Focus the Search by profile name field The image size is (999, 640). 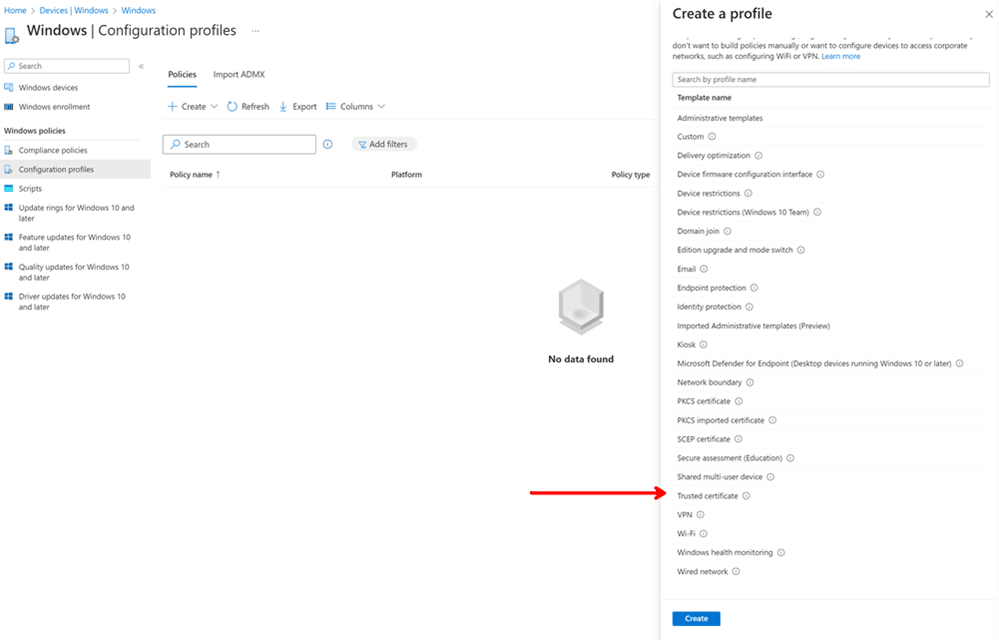[x=831, y=80]
